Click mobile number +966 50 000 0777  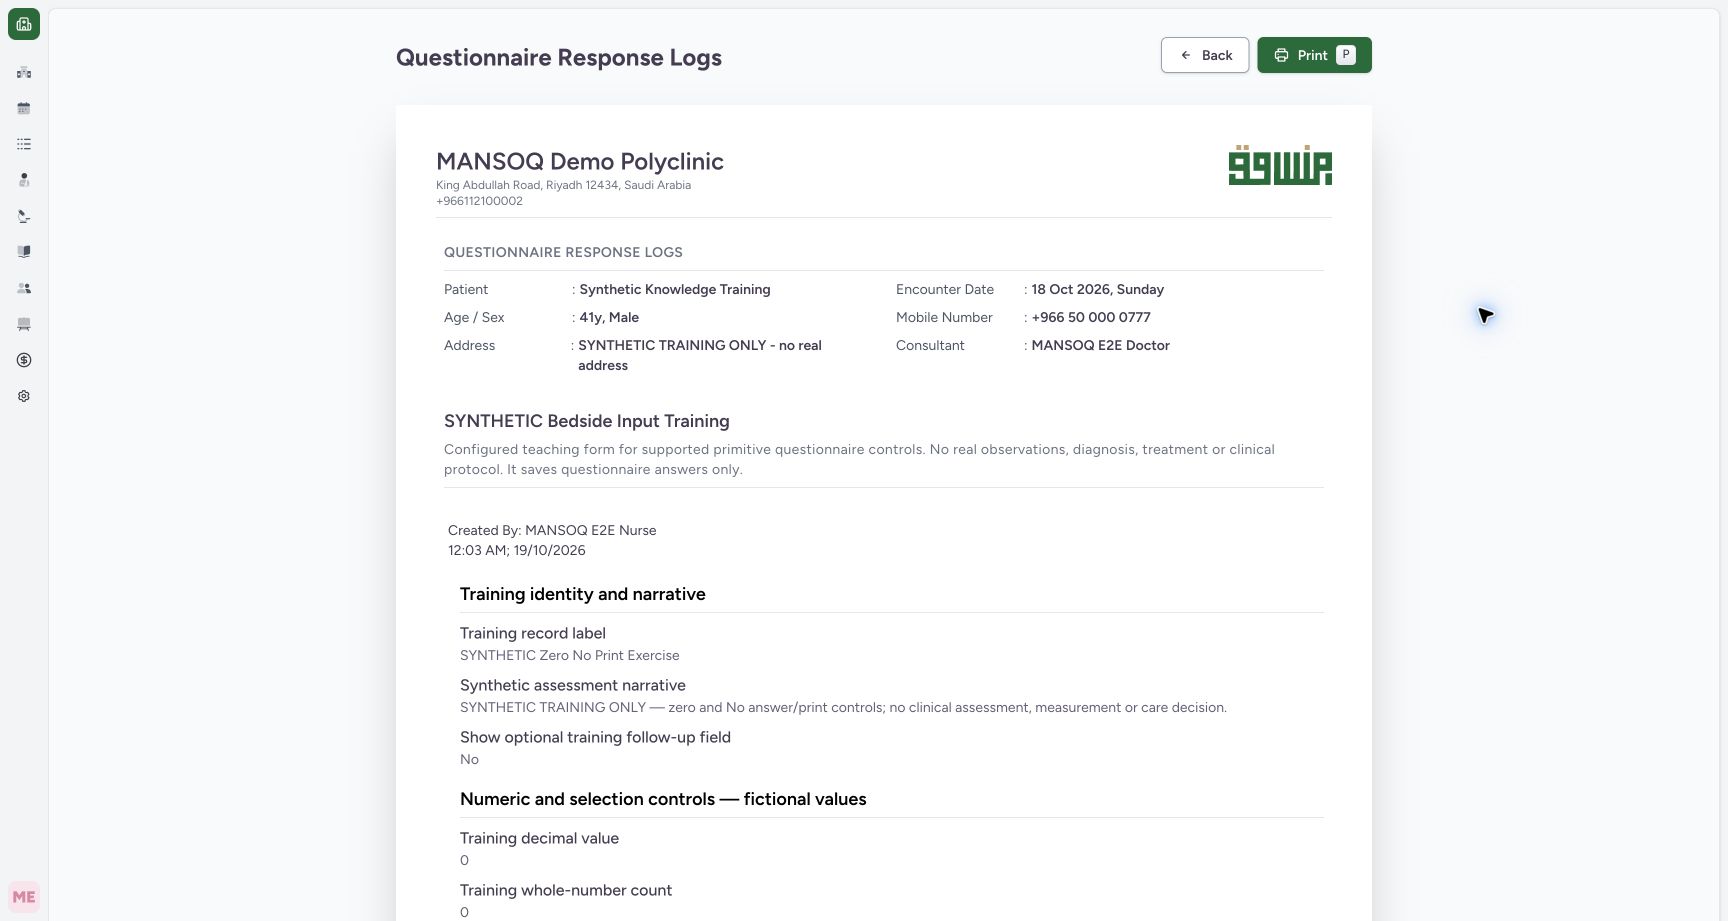coord(1091,317)
